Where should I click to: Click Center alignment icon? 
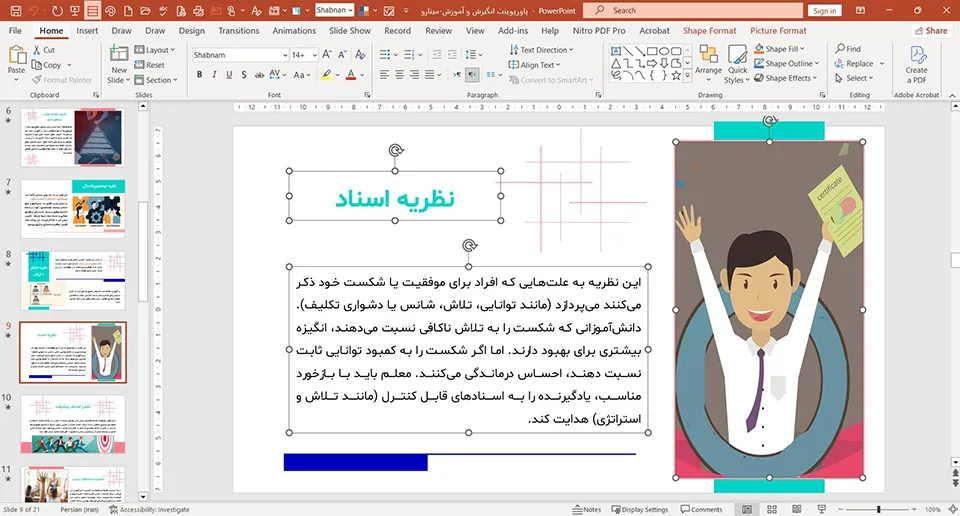399,75
